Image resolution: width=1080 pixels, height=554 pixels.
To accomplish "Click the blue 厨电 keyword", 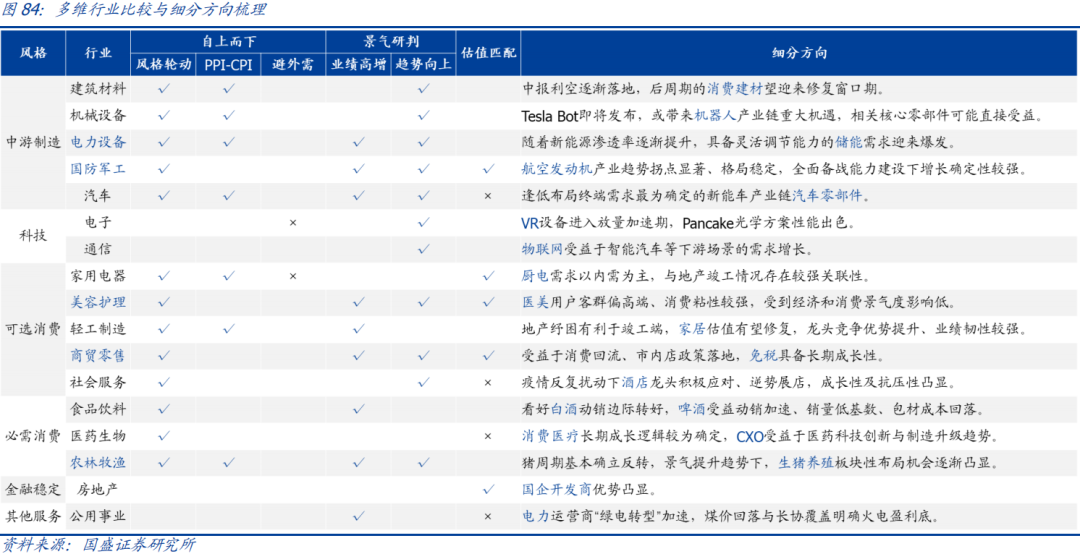I will click(537, 276).
